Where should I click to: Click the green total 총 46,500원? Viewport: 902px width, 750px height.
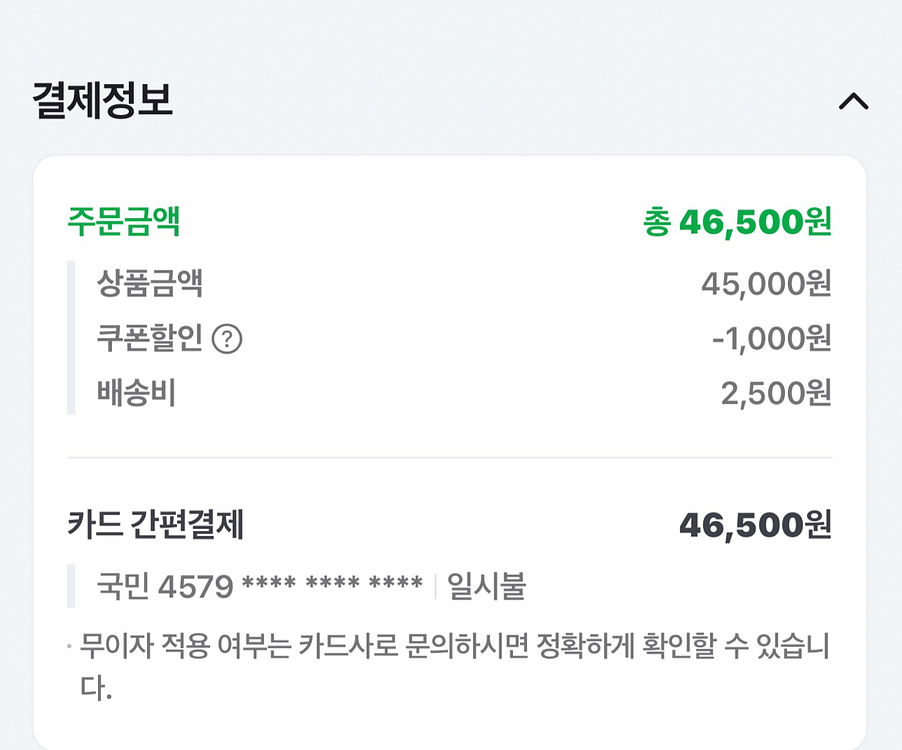[737, 222]
